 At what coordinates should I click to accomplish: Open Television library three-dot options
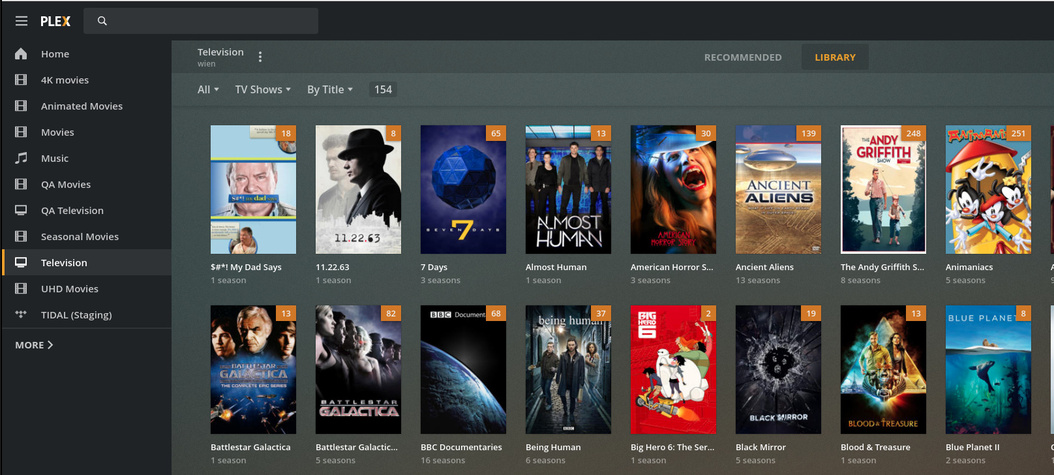pos(260,57)
